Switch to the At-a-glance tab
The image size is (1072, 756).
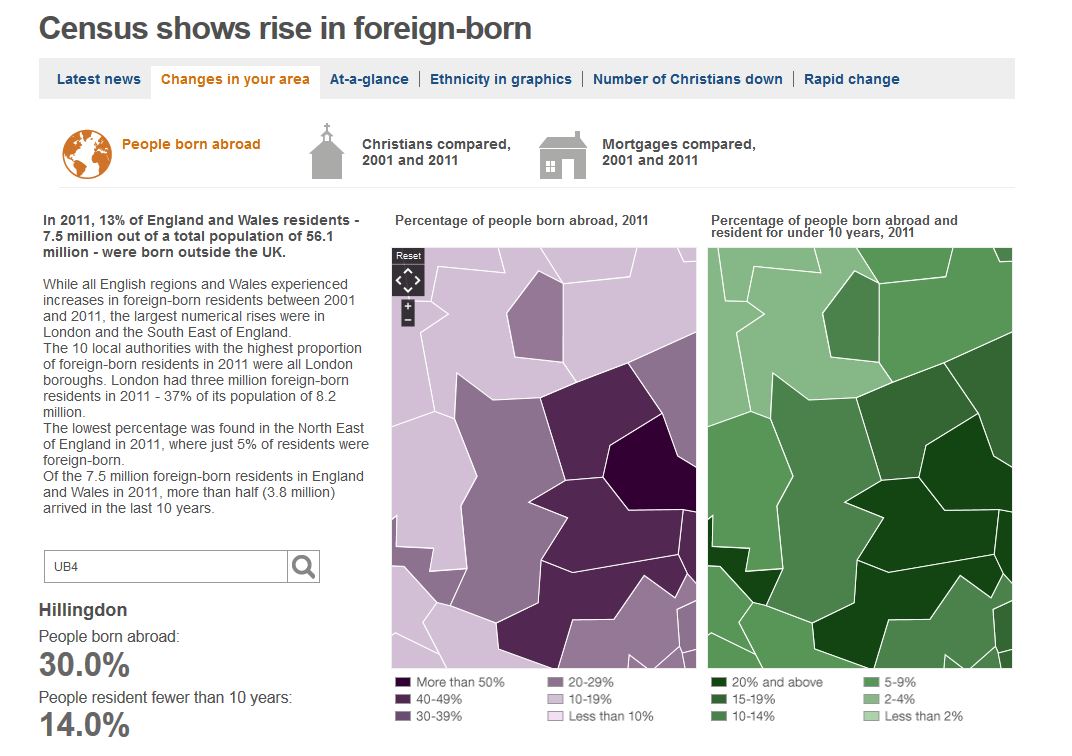tap(369, 79)
